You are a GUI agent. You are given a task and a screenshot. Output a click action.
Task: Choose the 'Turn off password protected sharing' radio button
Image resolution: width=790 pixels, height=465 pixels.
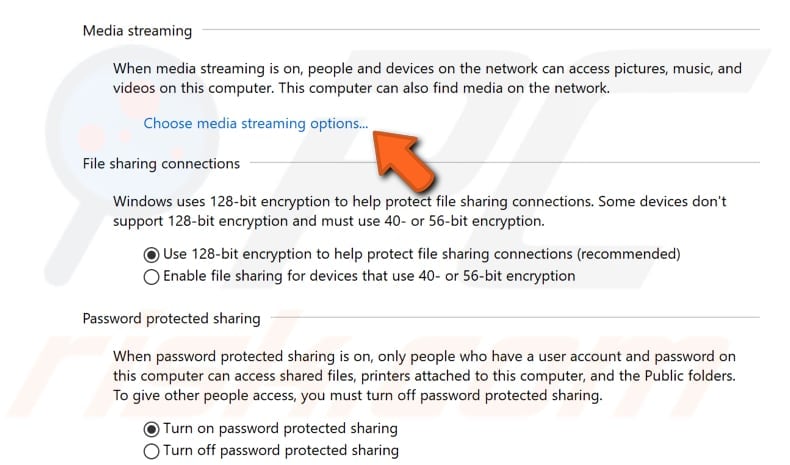coord(151,451)
